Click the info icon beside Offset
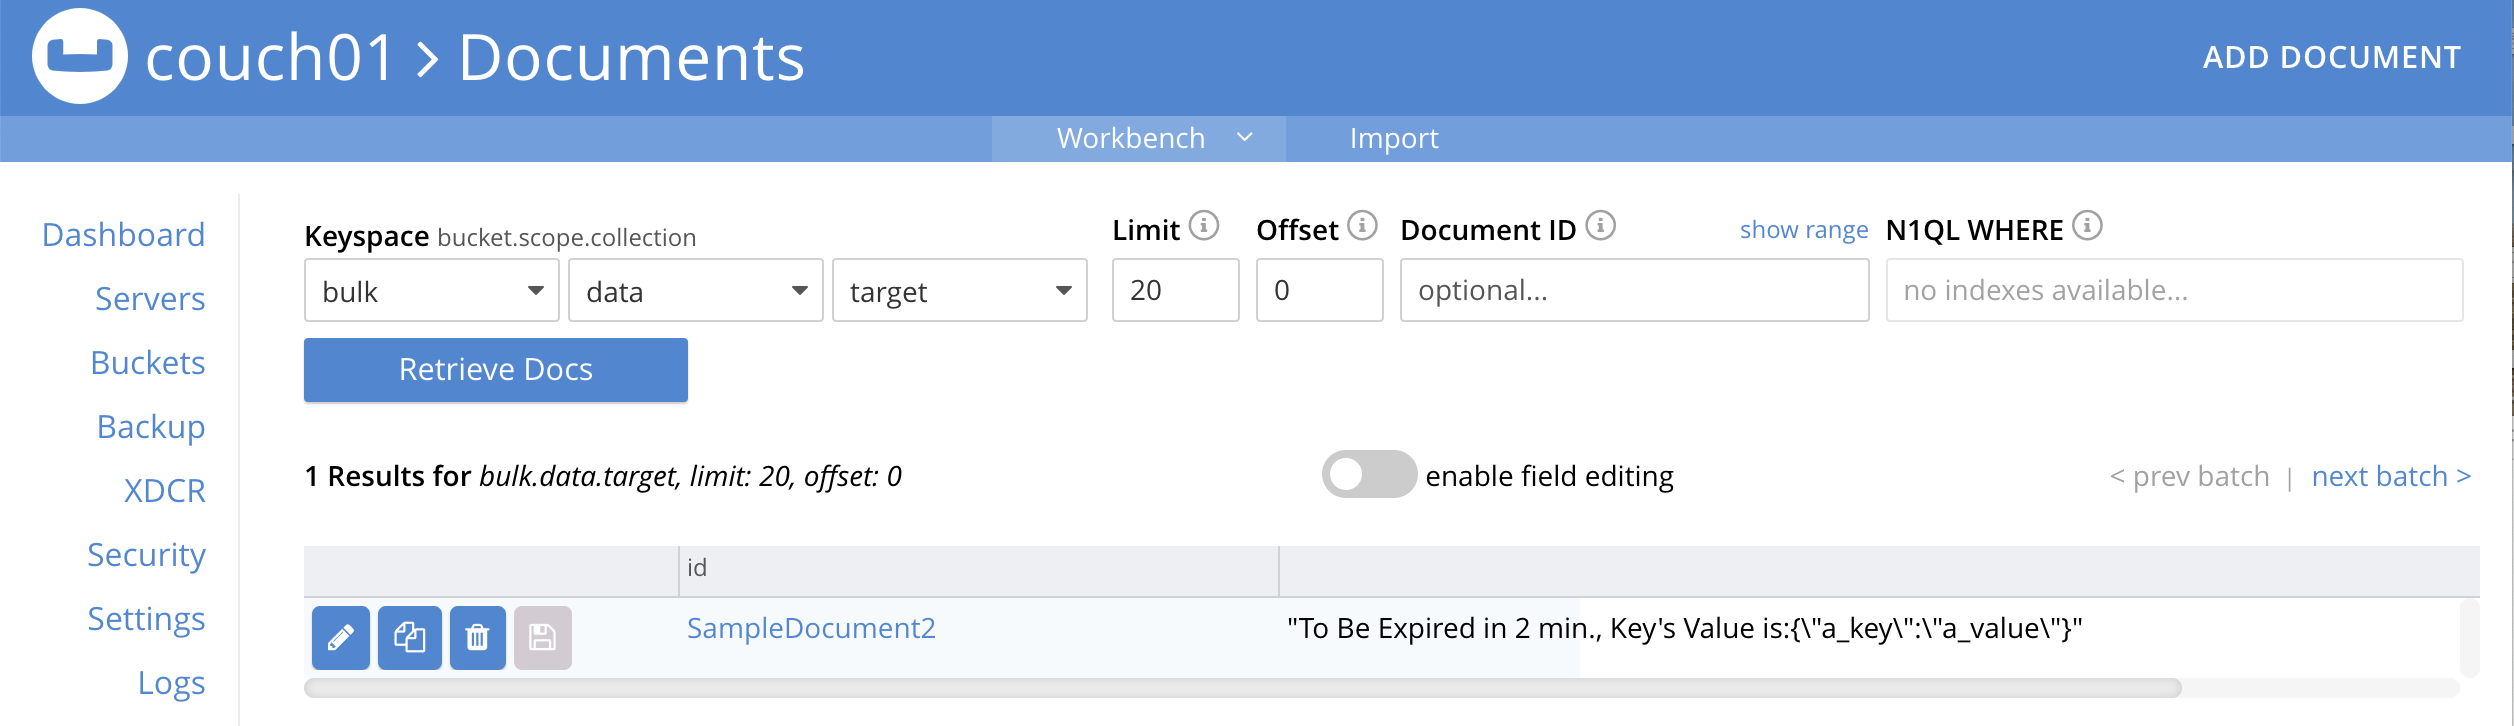2514x726 pixels. tap(1362, 226)
